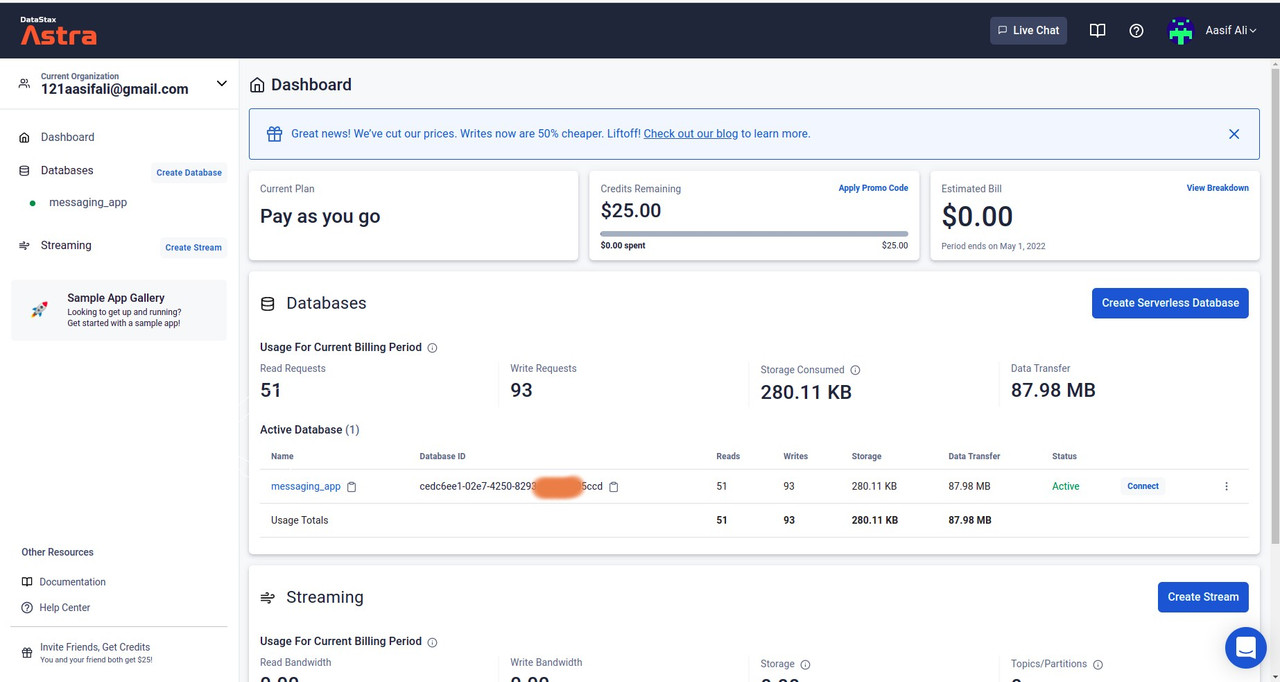
Task: Open the messaging_app database link in table
Action: click(306, 487)
